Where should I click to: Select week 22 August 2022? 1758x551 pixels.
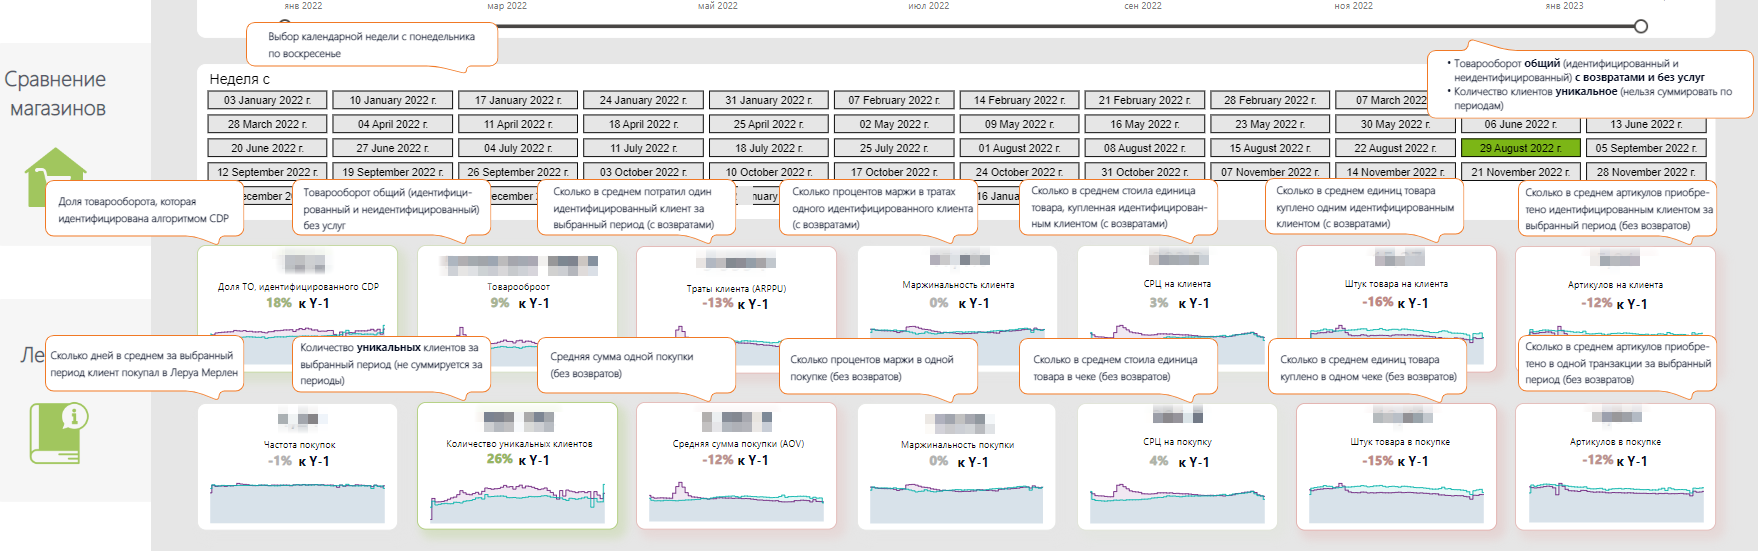point(1395,148)
